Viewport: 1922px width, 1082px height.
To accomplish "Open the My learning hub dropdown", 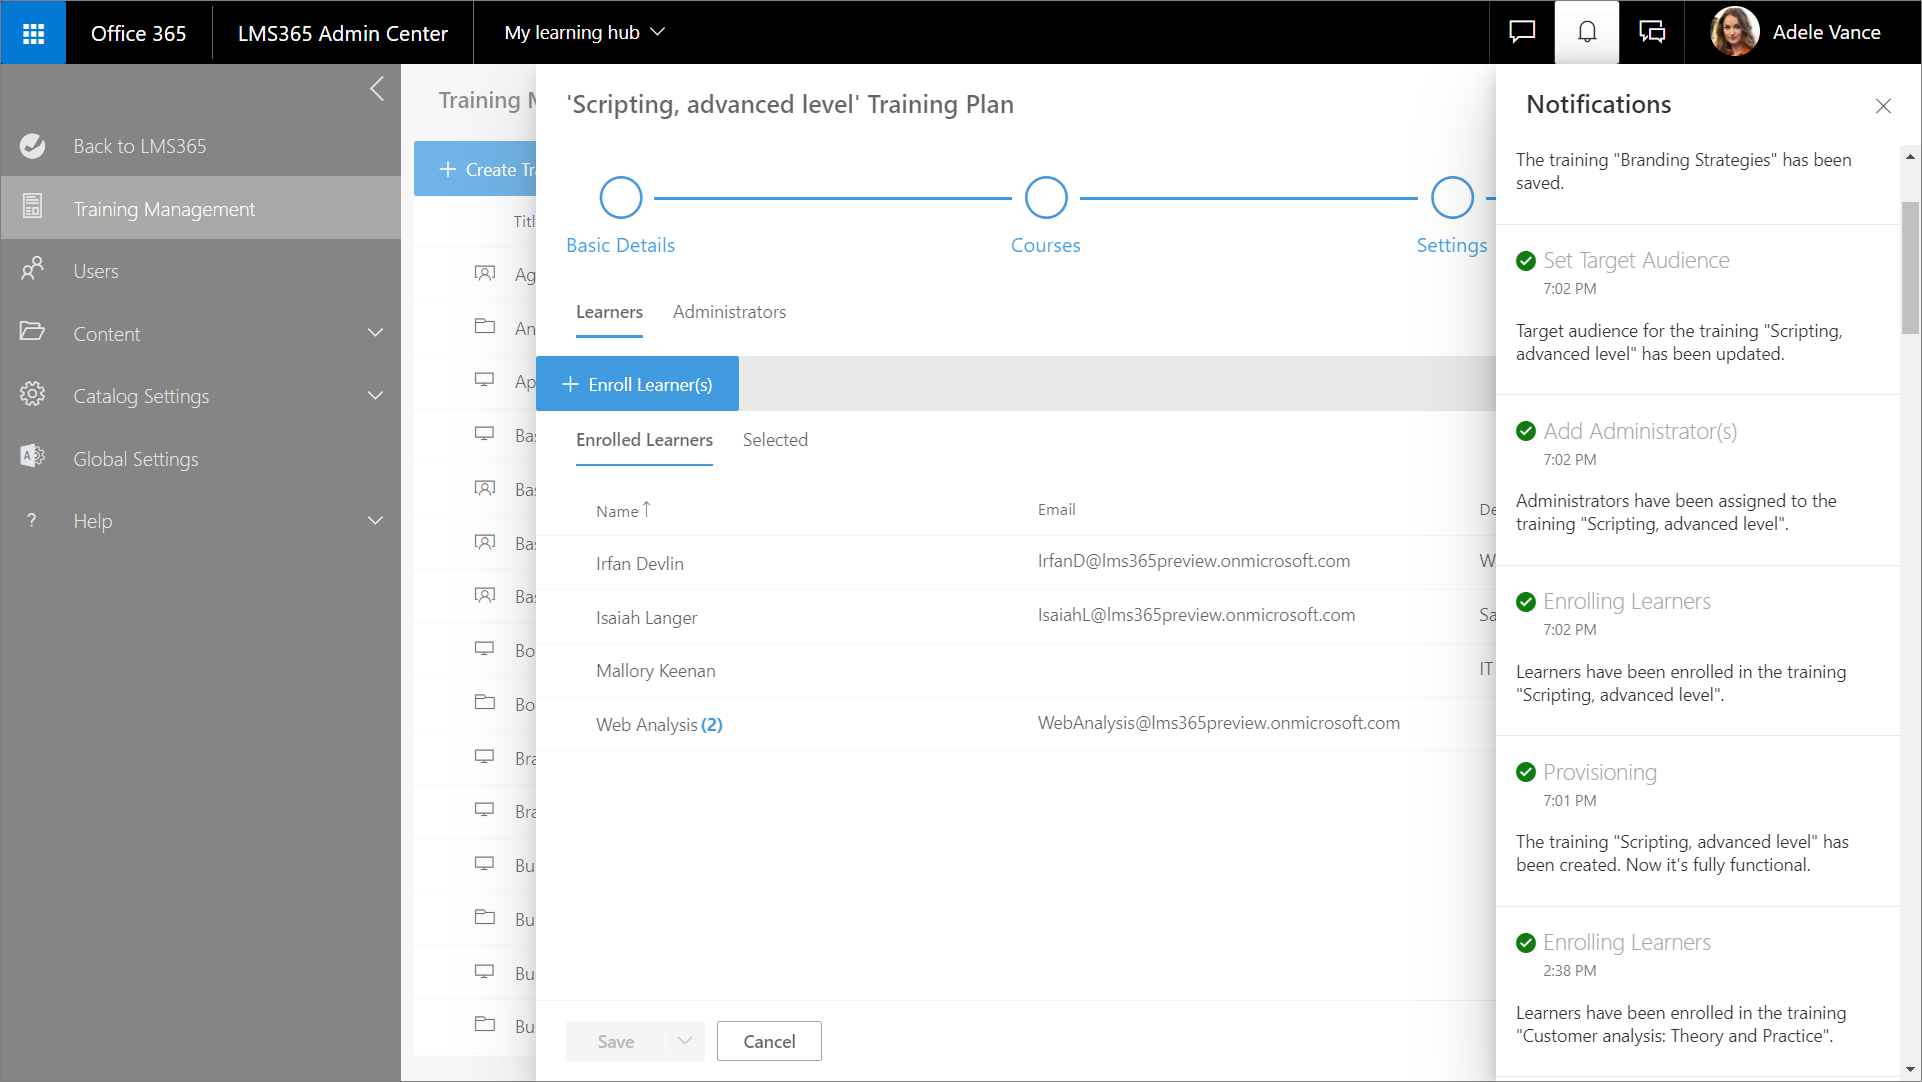I will pyautogui.click(x=585, y=33).
